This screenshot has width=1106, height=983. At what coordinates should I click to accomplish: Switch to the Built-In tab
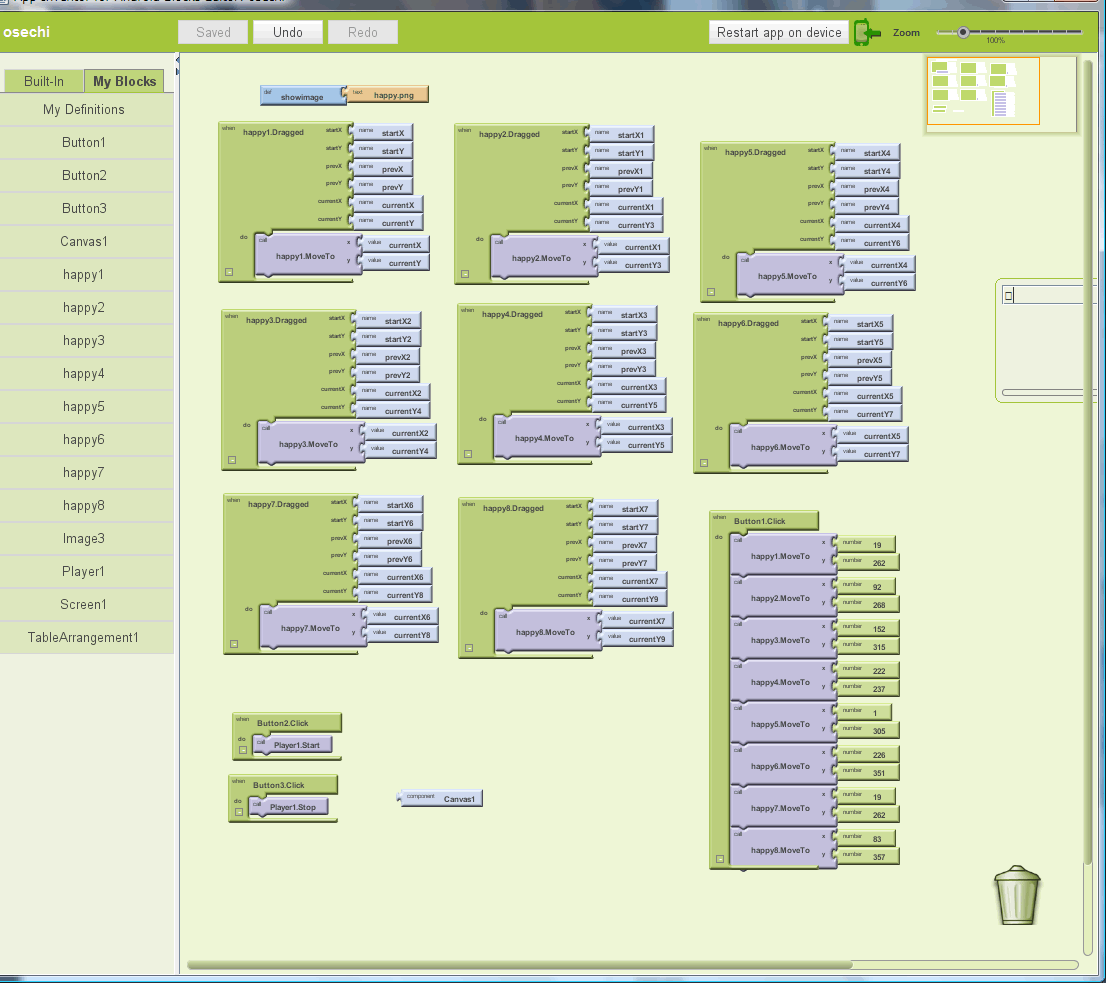(44, 81)
